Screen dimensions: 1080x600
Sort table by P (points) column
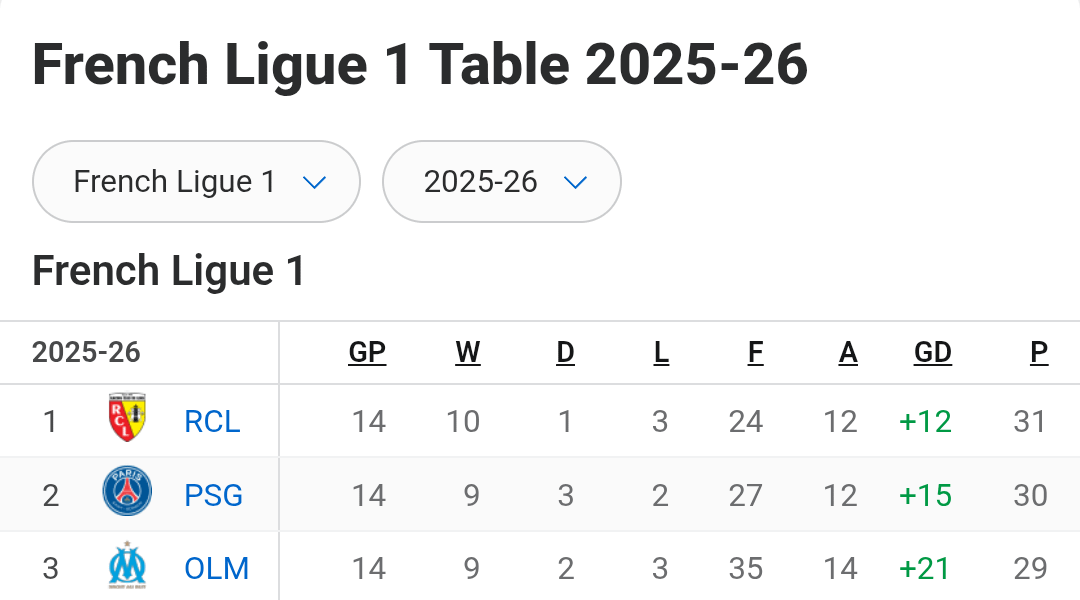point(1039,352)
